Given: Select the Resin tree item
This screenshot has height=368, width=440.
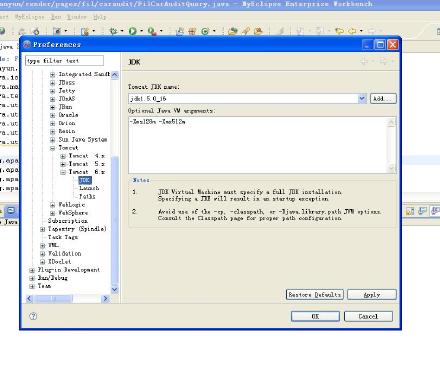Looking at the screenshot, I should (67, 131).
